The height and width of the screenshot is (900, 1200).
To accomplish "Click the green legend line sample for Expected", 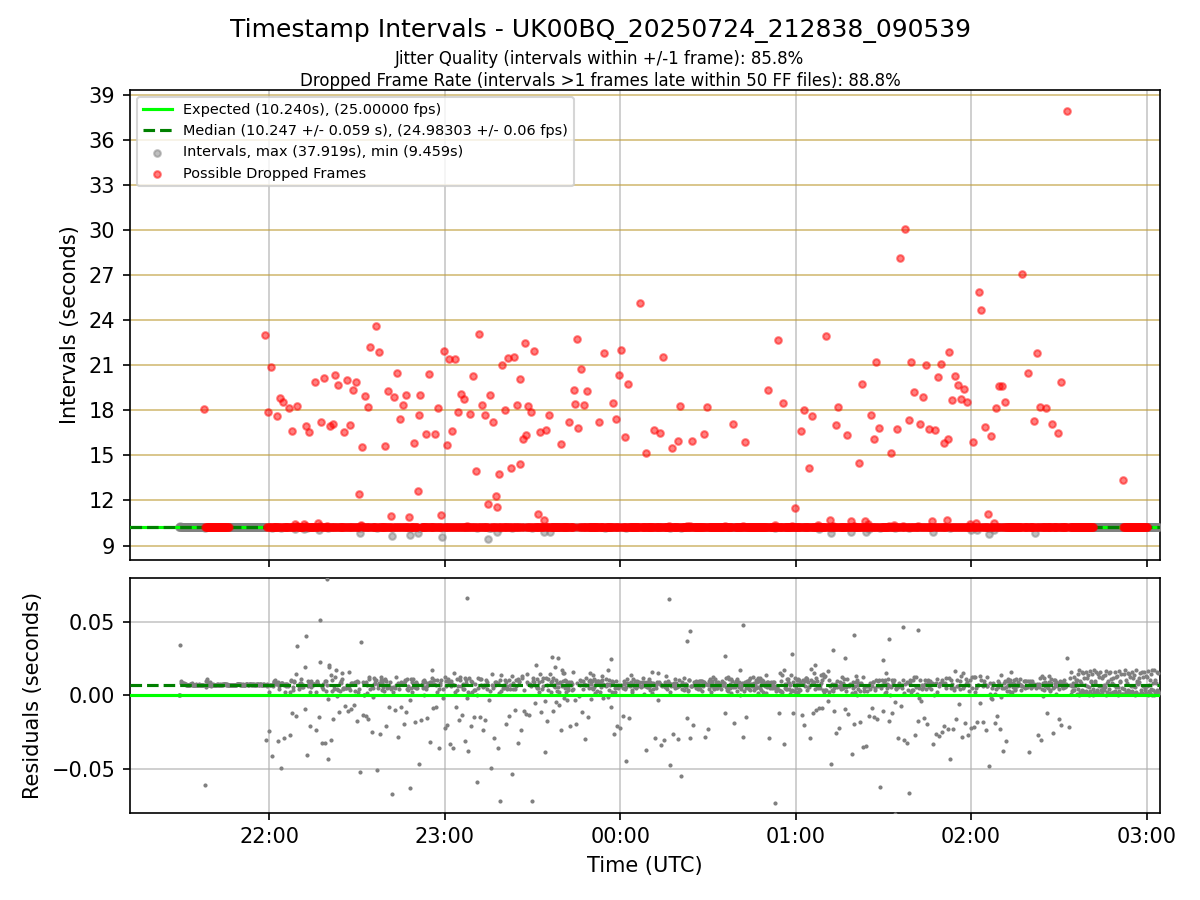I will [x=158, y=109].
